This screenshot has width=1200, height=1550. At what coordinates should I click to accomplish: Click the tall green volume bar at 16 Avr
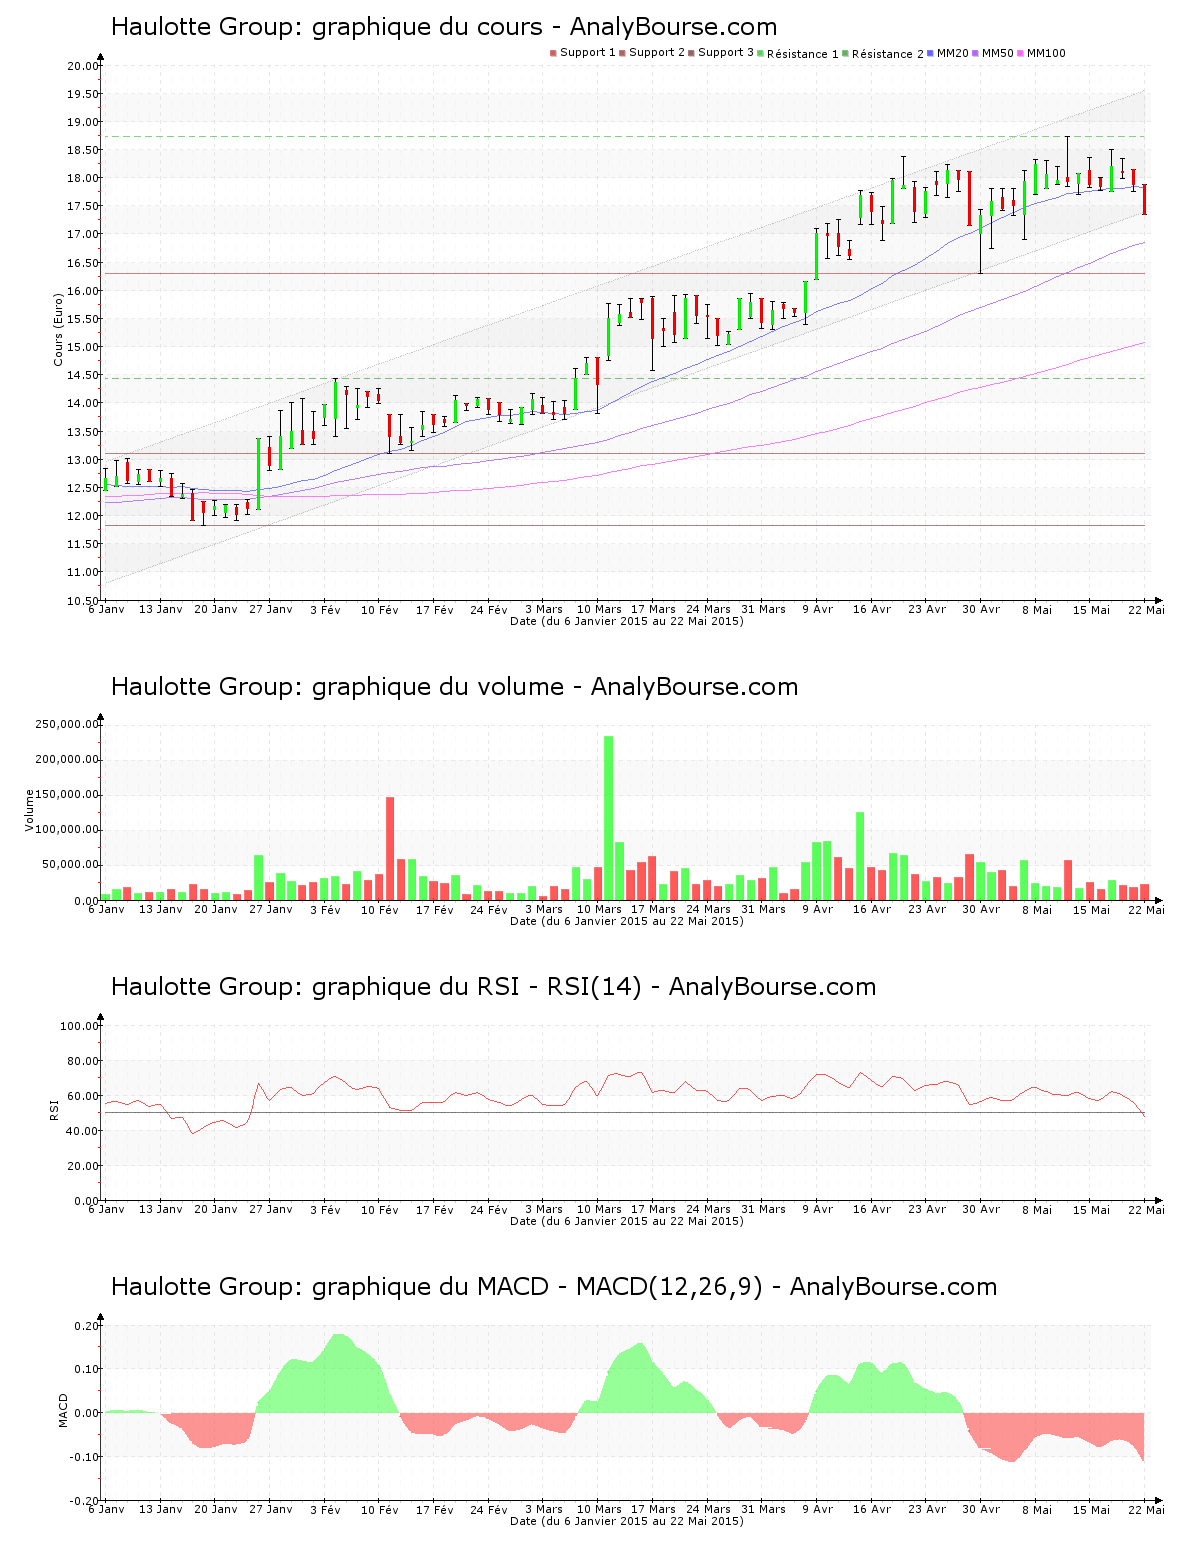860,856
